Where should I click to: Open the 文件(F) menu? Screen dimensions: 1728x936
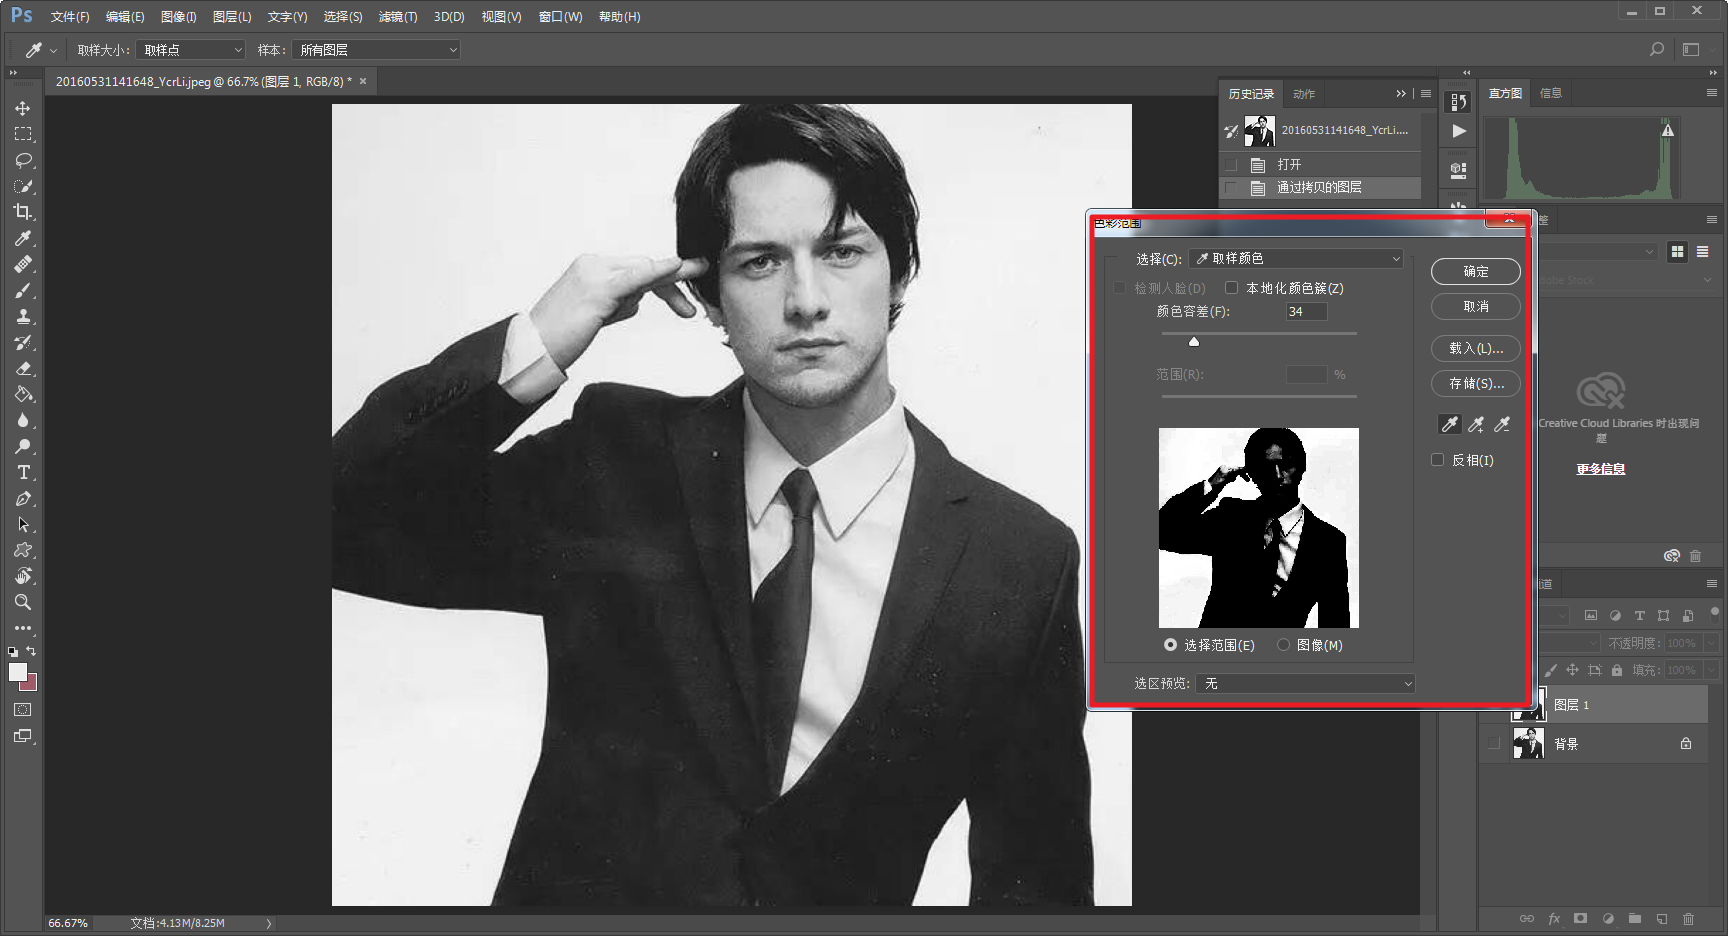[x=70, y=17]
